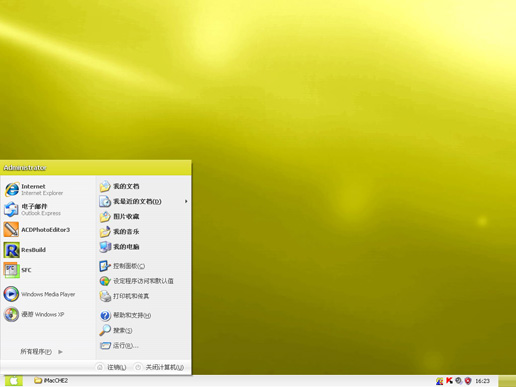Click the red shield tray icon
Viewport: 516px width, 387px height.
click(468, 380)
